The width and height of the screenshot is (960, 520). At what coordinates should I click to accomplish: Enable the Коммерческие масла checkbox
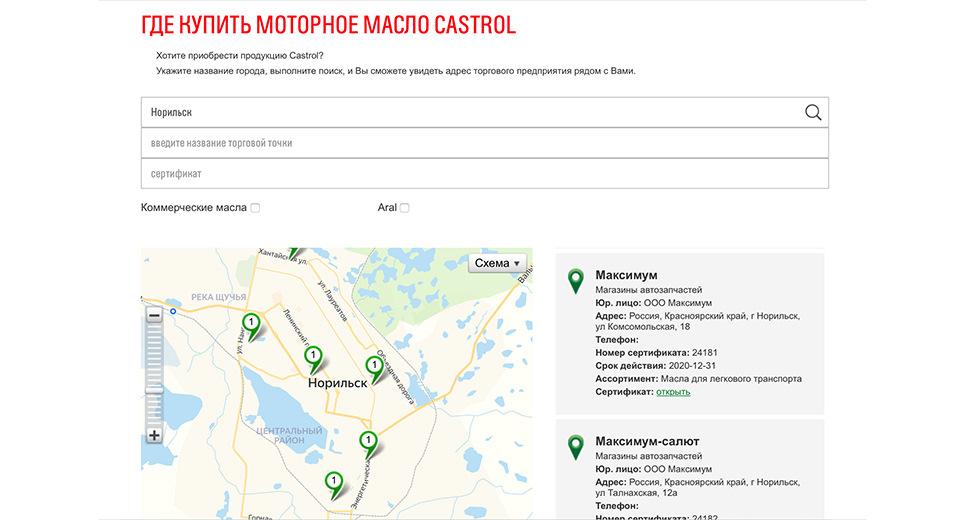(255, 208)
